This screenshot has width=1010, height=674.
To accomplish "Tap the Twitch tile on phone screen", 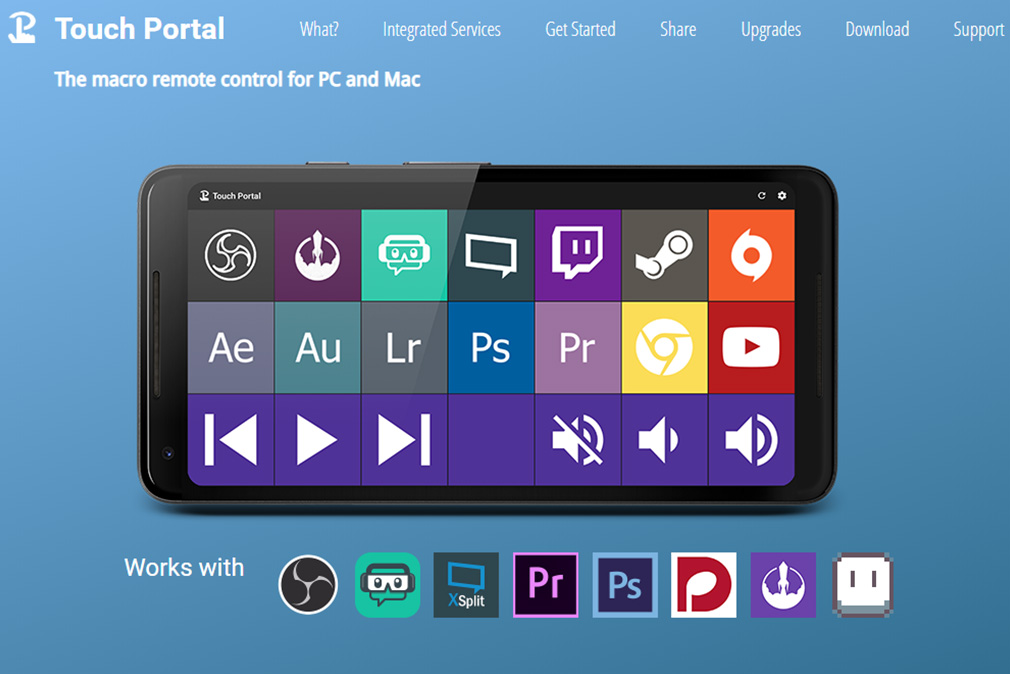I will (578, 255).
